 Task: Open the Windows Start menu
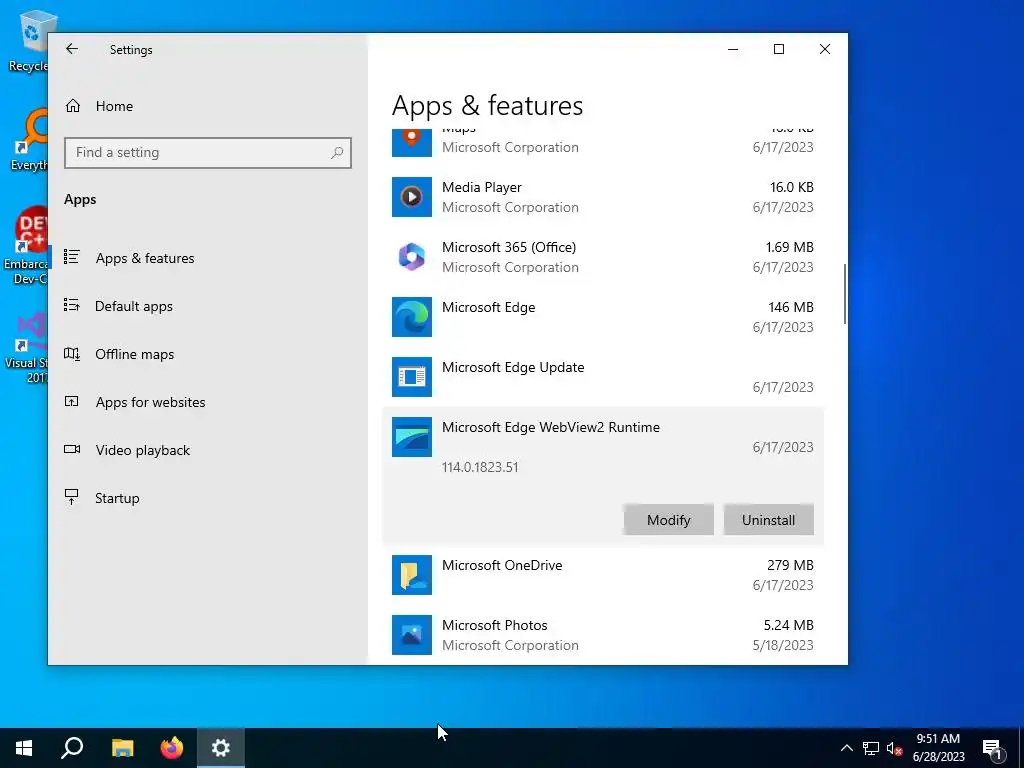[24, 748]
